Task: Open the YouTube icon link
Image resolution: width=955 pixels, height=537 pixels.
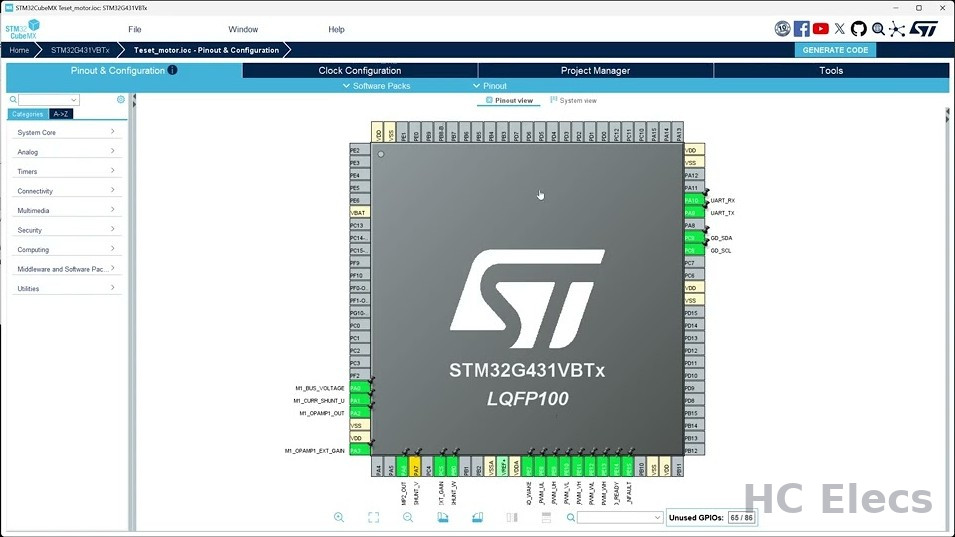Action: (x=820, y=29)
